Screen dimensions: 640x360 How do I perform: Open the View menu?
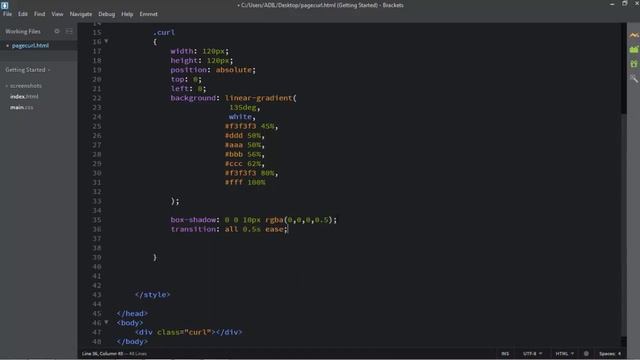pos(57,14)
